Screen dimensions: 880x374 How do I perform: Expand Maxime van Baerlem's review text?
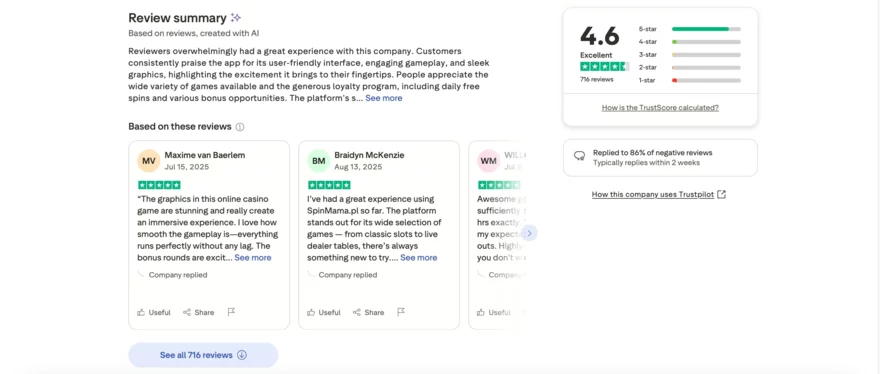(253, 258)
